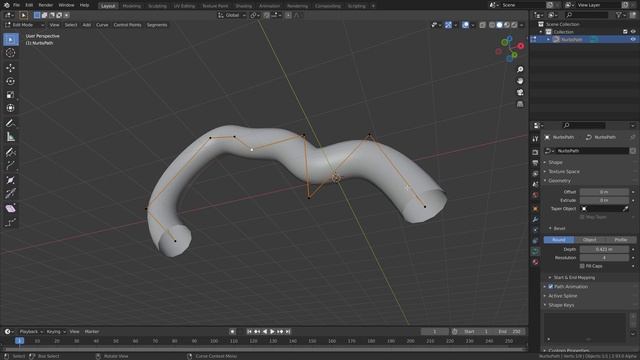Open the Curve menu in viewport header
This screenshot has height=360, width=640.
(102, 25)
